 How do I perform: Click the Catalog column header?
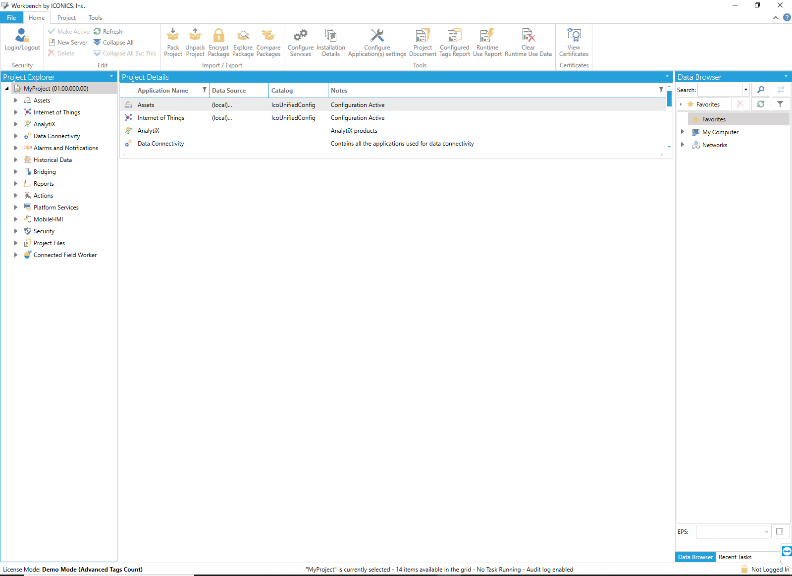(x=298, y=90)
